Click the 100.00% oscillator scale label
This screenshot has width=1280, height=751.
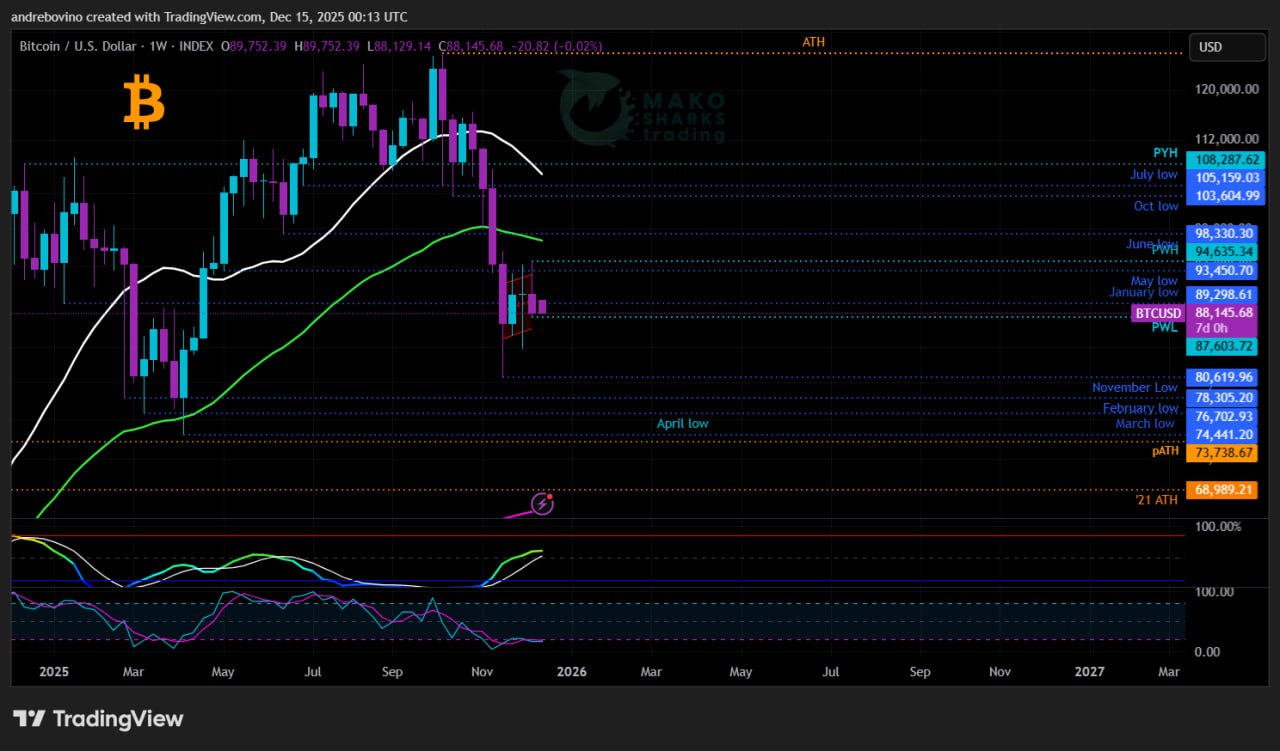pyautogui.click(x=1218, y=526)
